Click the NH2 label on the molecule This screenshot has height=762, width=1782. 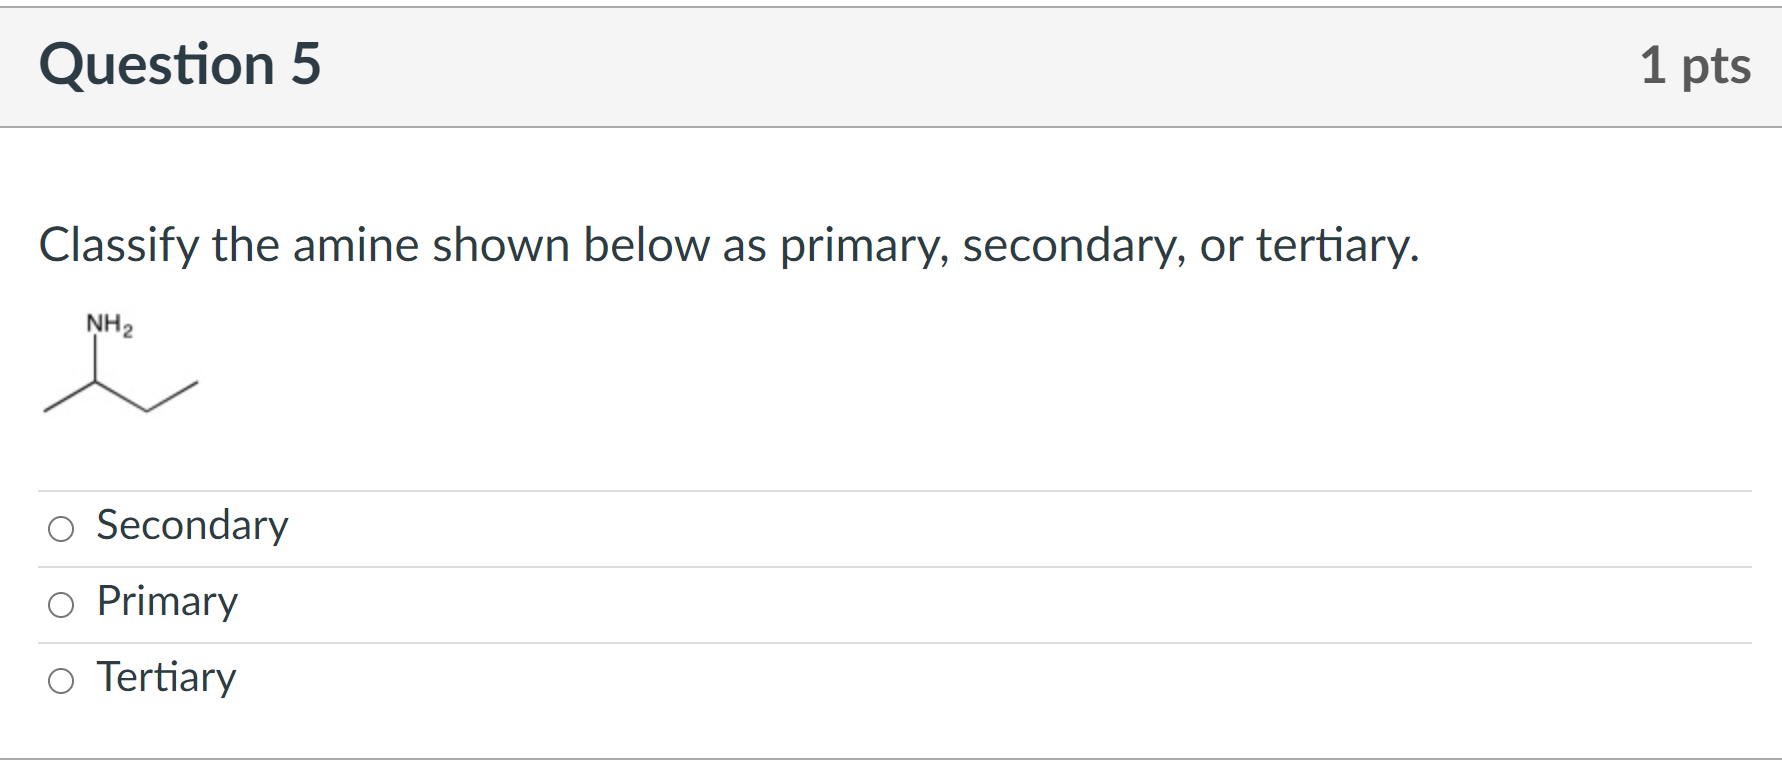click(108, 323)
